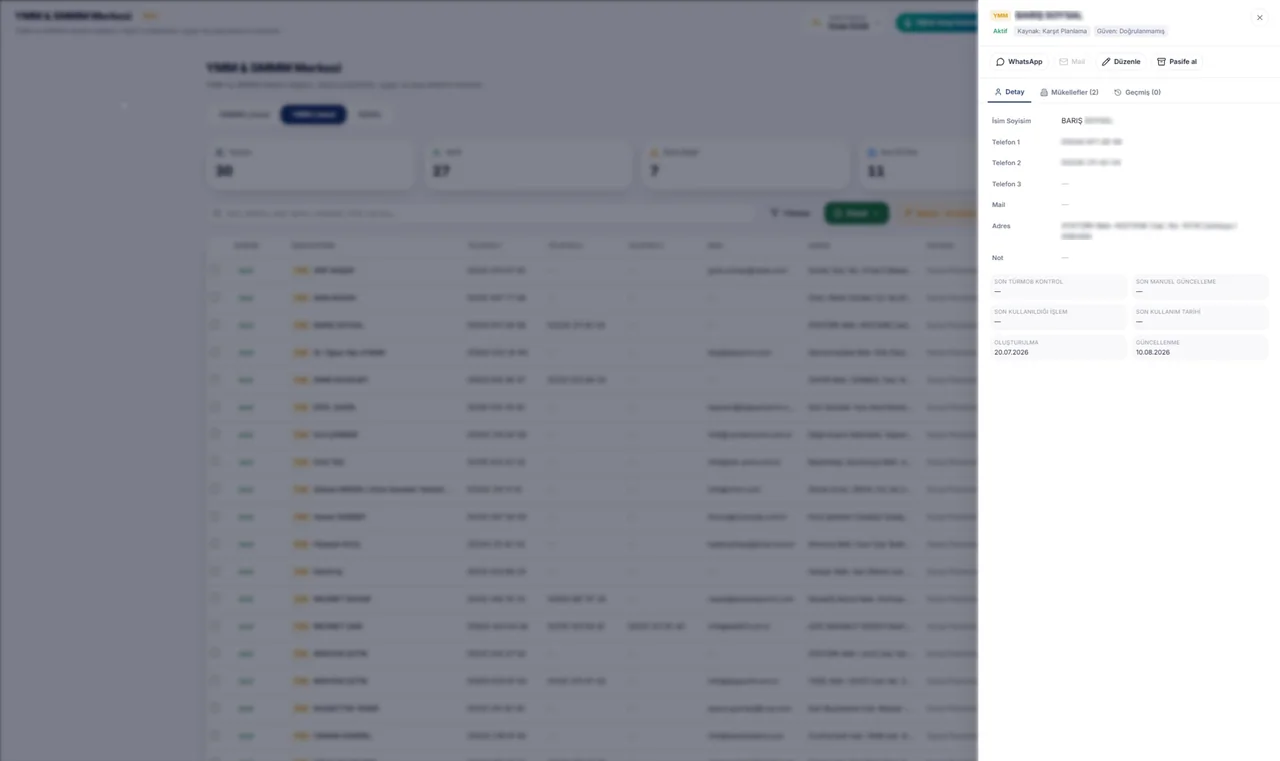Click the Son Kullanım Tarihi card

pyautogui.click(x=1200, y=317)
